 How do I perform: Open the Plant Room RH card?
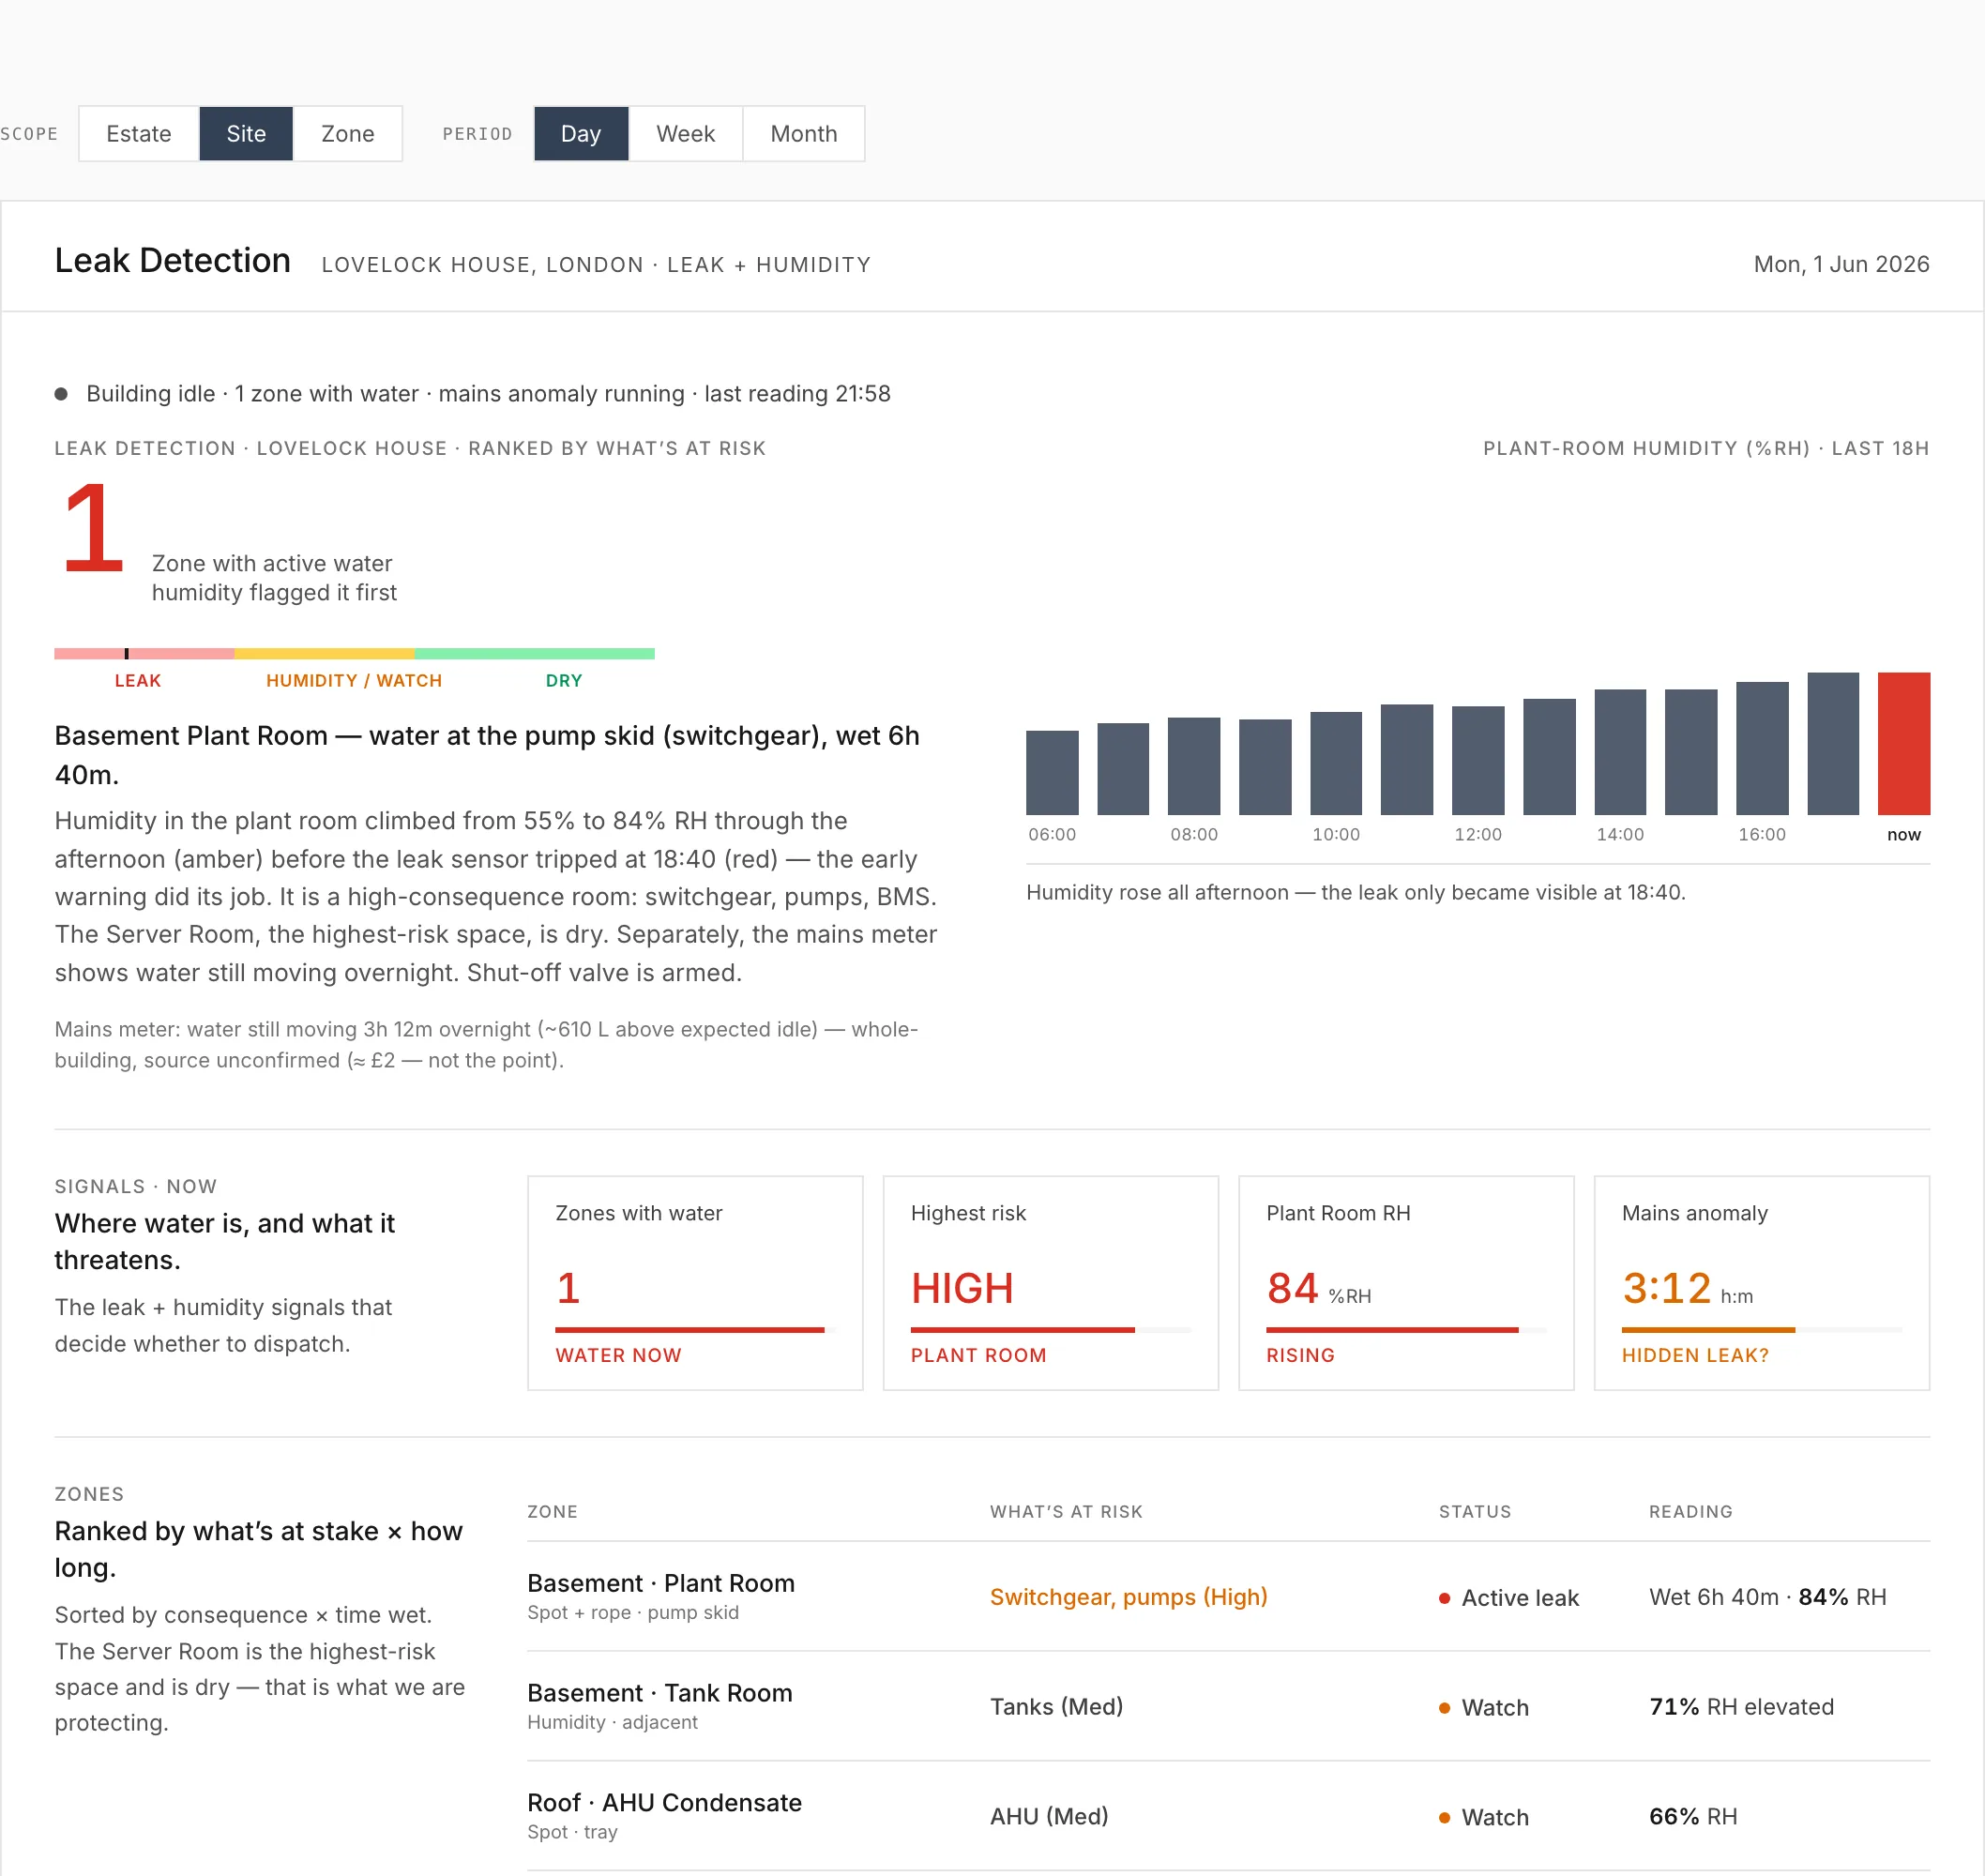tap(1406, 1283)
